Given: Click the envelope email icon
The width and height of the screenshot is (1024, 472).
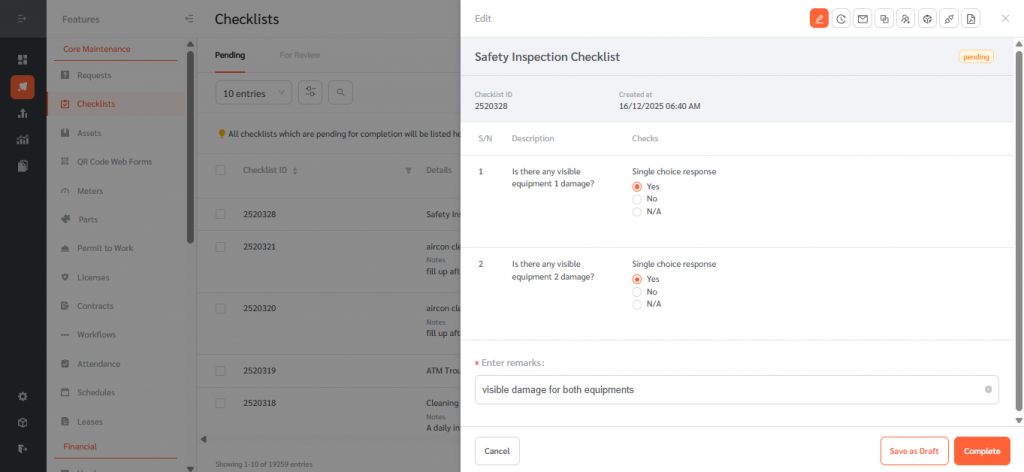Looking at the screenshot, I should [862, 19].
